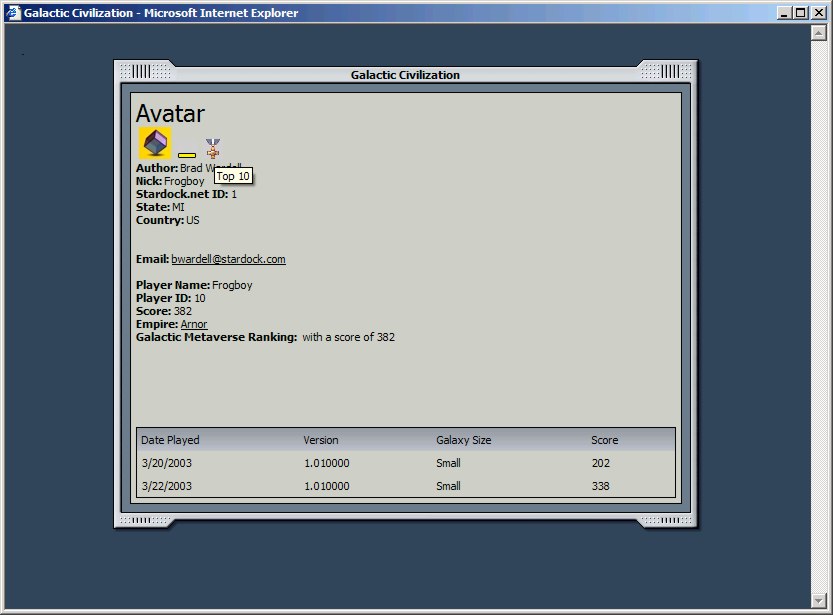The height and width of the screenshot is (615, 833).
Task: Click the version cell in the 3/20/2003 row
Action: [x=327, y=463]
